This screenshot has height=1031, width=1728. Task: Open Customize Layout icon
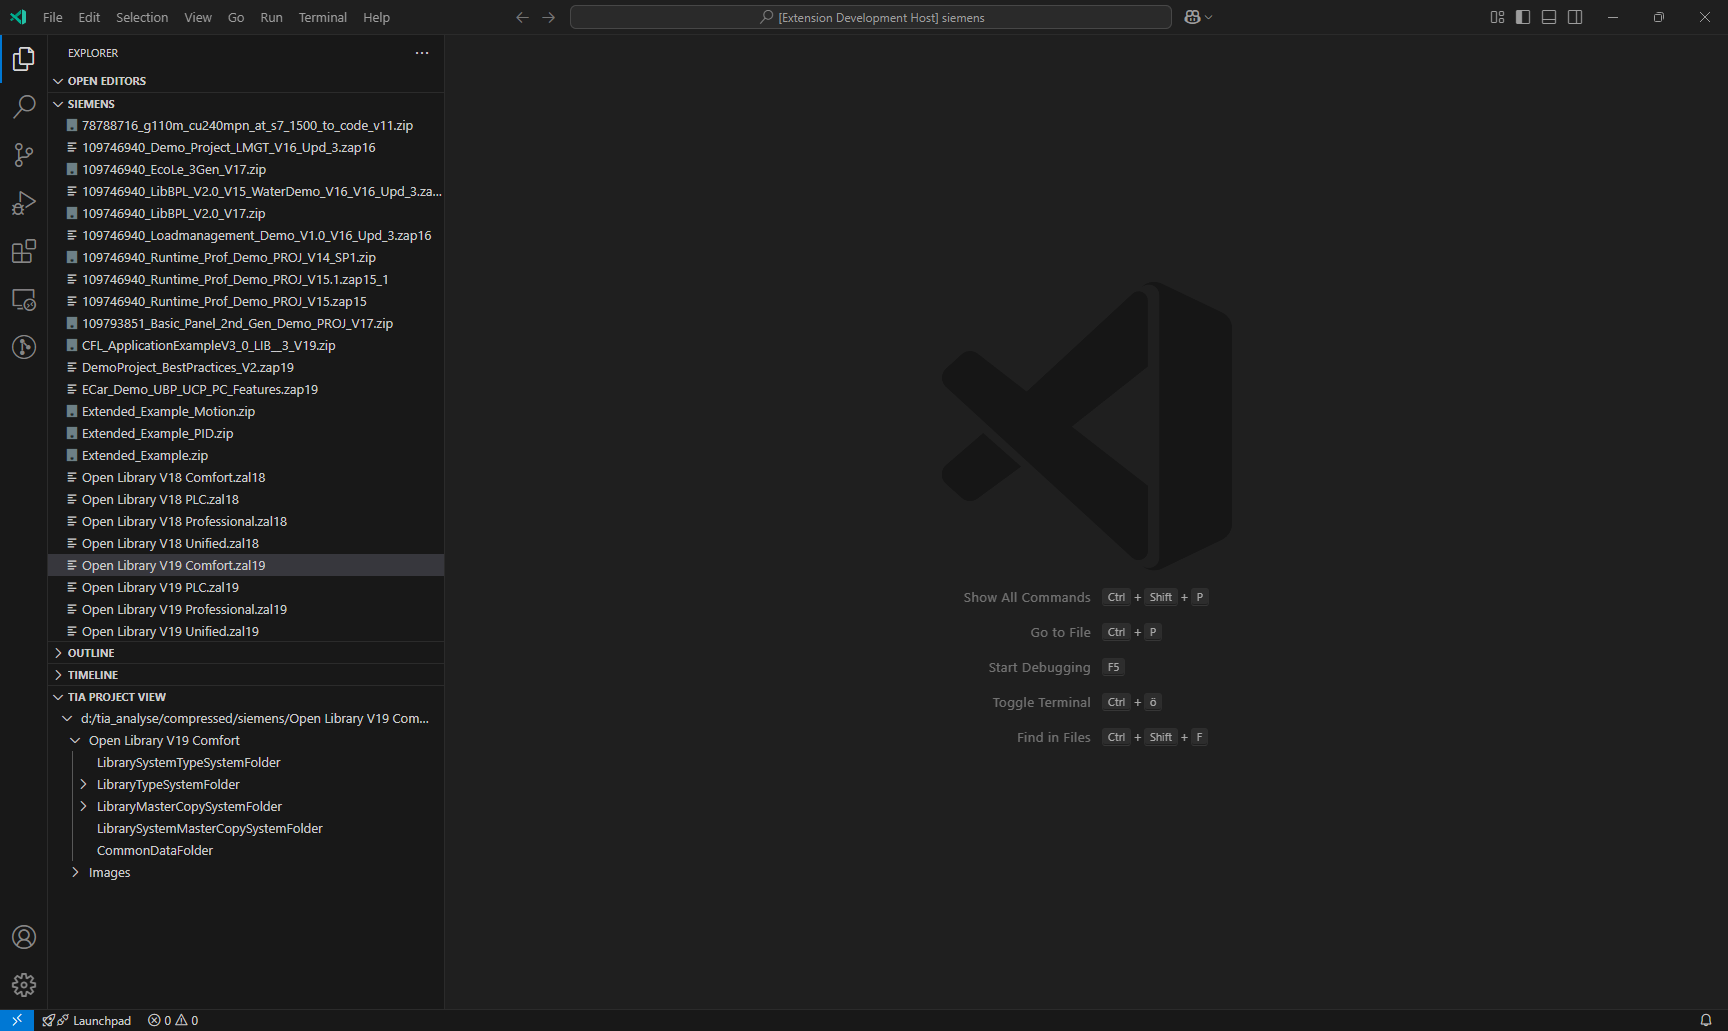(x=1497, y=17)
